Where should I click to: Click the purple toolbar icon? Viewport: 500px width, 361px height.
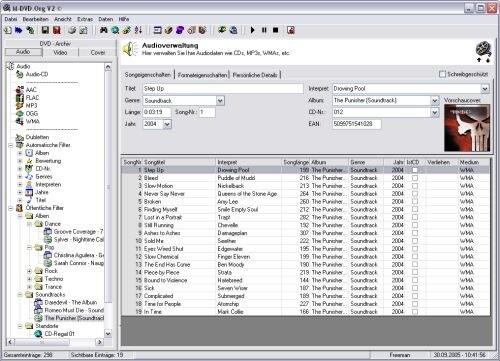click(x=180, y=30)
